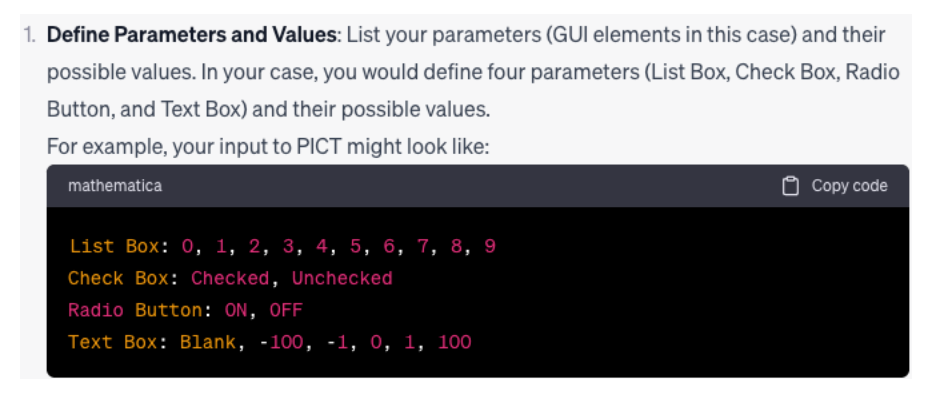
Task: Click the last 100 value in Text Box line
Action: (x=455, y=342)
